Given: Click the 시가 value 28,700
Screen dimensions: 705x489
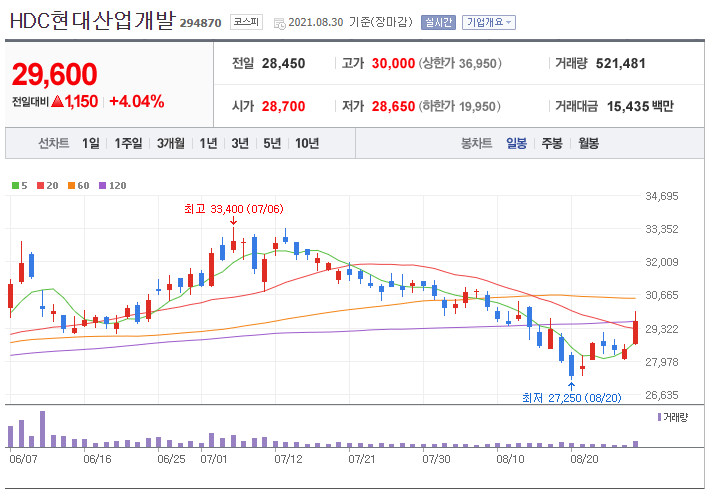Looking at the screenshot, I should pyautogui.click(x=283, y=107).
